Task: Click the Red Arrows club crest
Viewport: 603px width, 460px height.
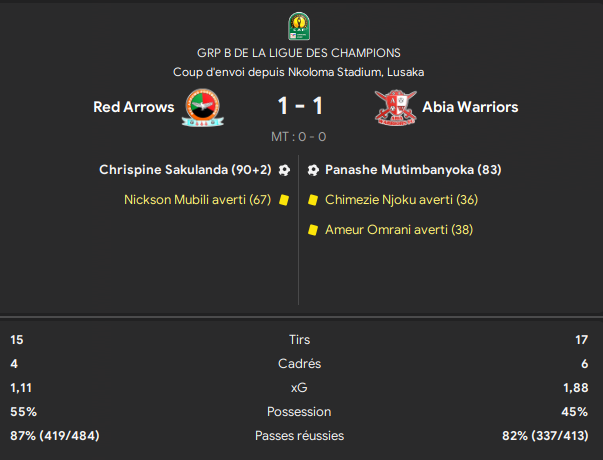Action: click(203, 108)
